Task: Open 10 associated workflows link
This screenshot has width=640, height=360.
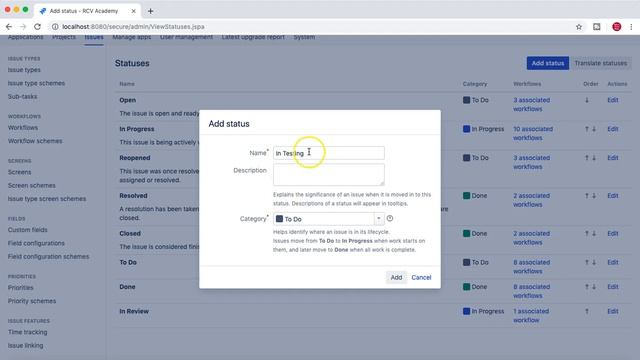Action: click(533, 133)
